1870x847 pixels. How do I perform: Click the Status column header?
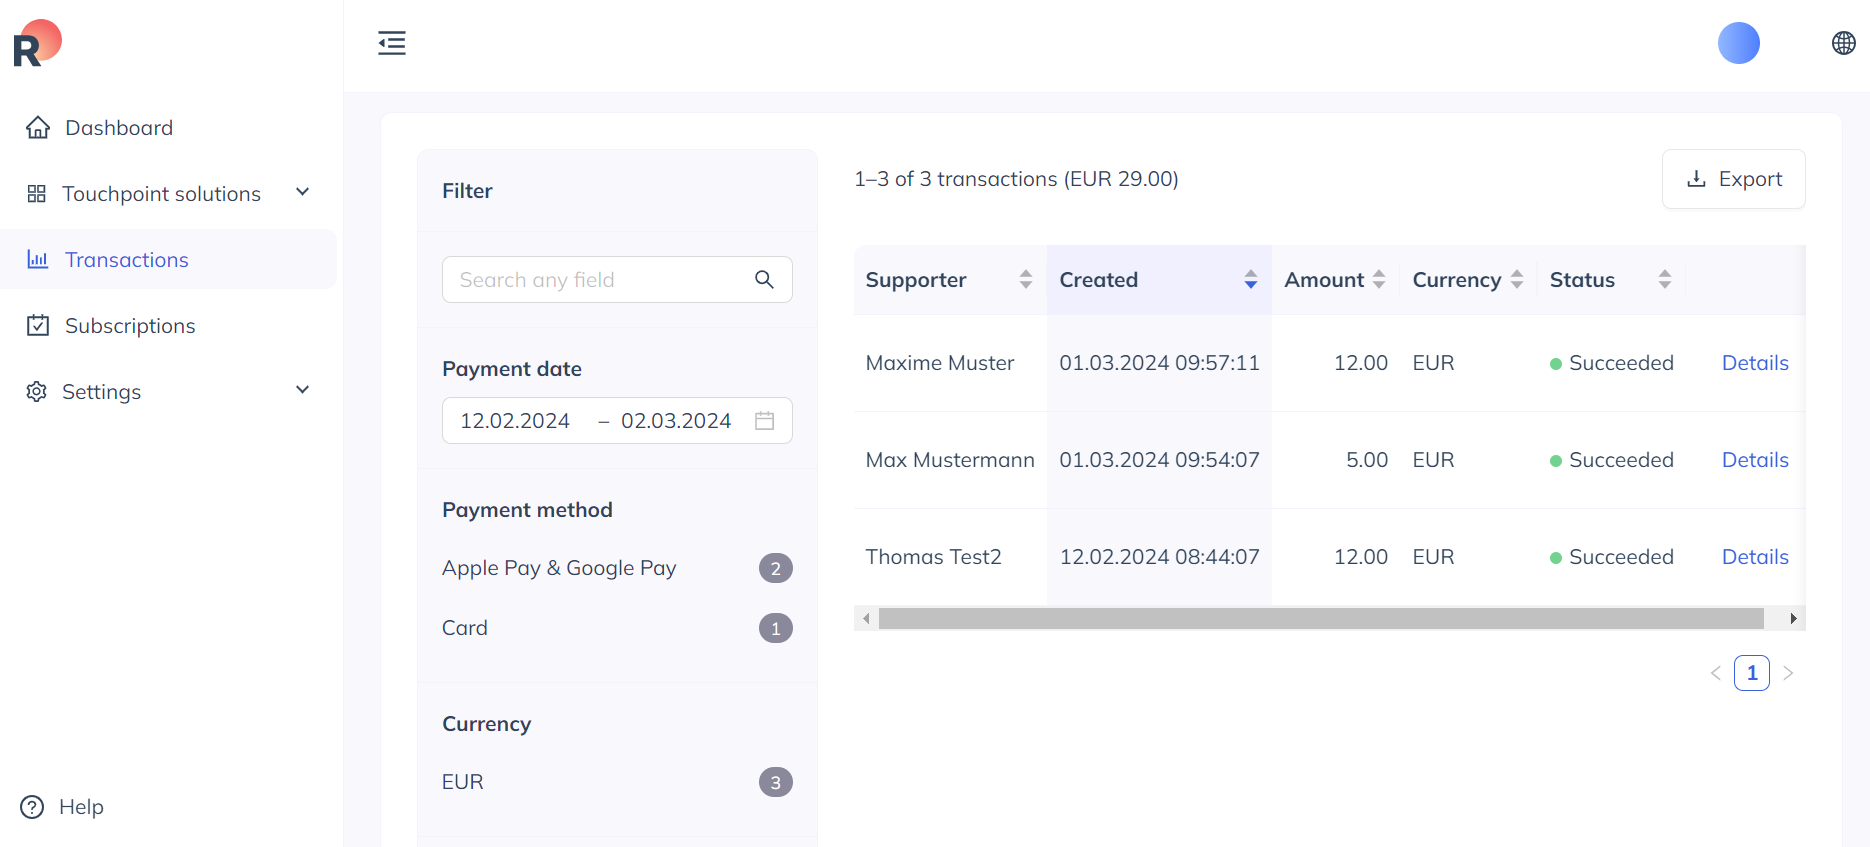coord(1611,280)
